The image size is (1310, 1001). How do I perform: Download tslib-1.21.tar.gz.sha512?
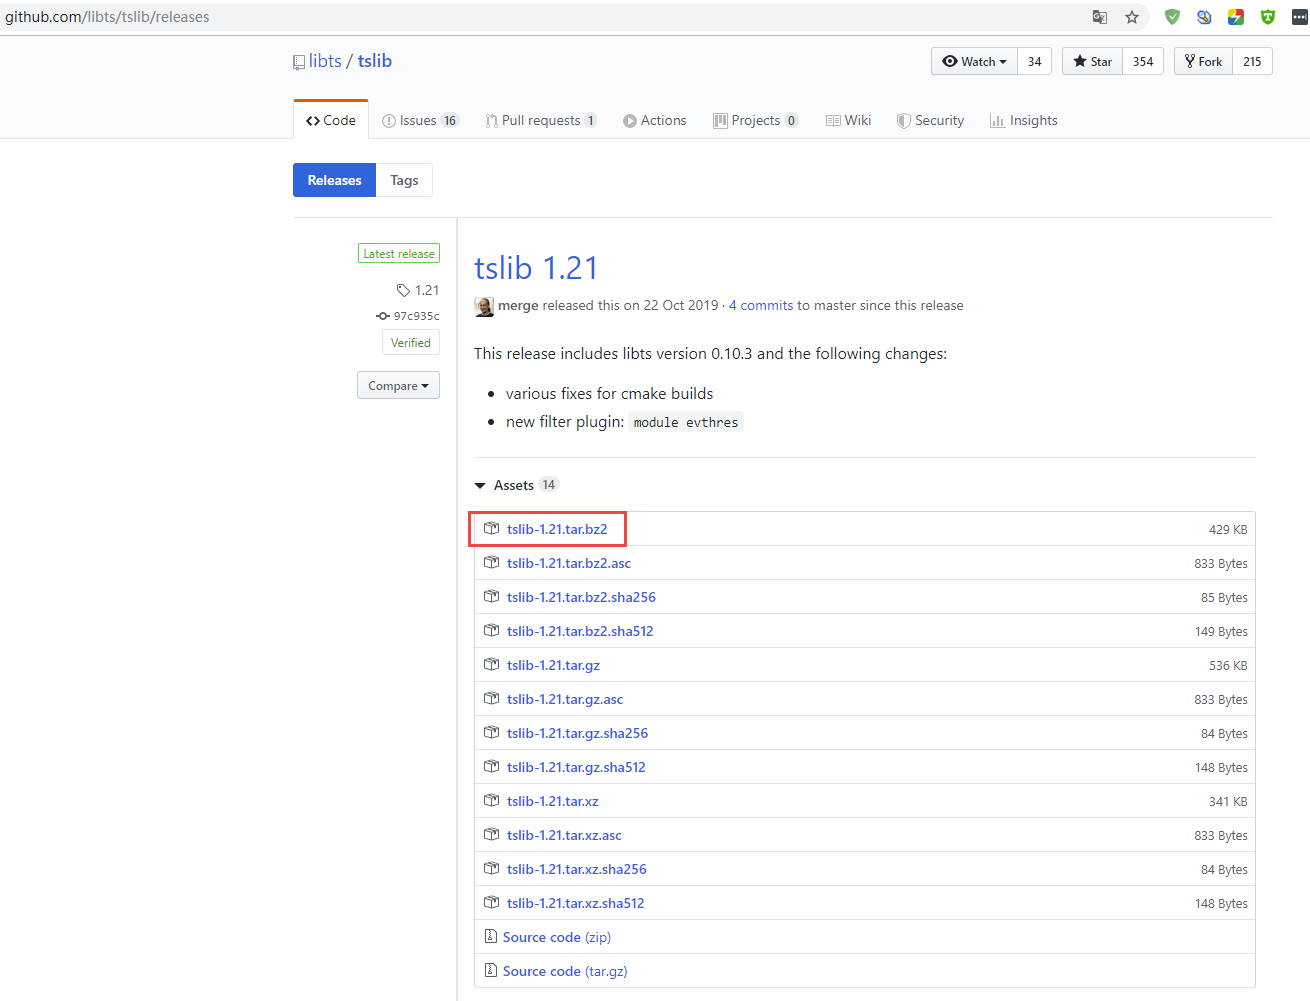coord(576,767)
